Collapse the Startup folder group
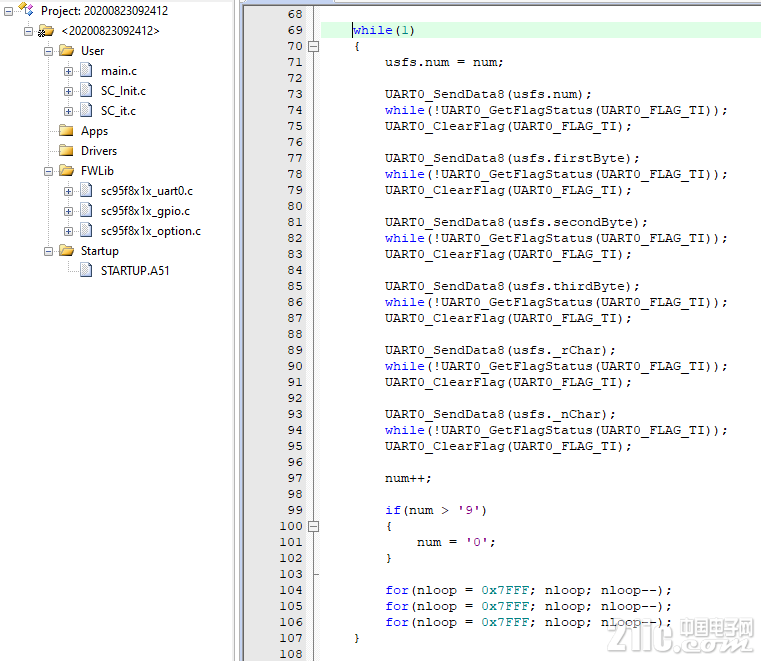Image resolution: width=761 pixels, height=661 pixels. tap(49, 251)
